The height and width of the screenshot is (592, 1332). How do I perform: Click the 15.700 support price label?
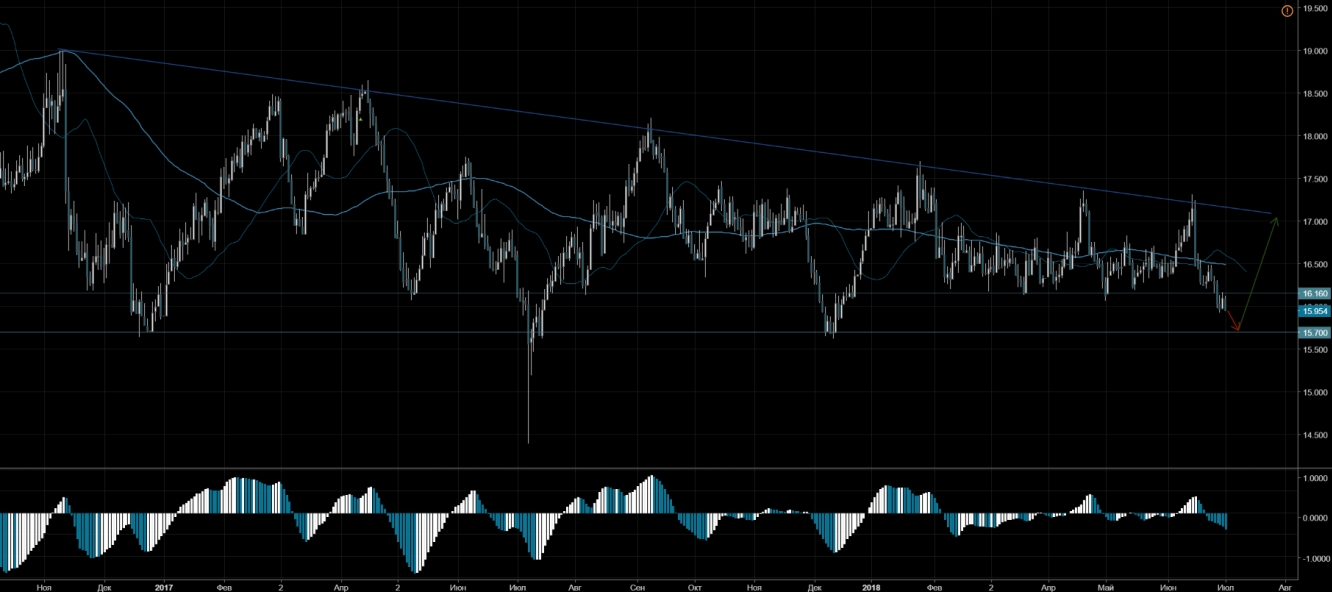point(1313,332)
